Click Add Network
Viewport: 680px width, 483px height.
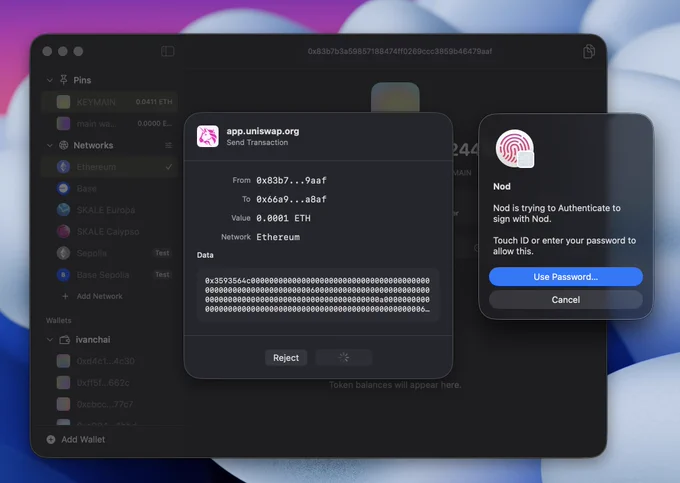[99, 296]
